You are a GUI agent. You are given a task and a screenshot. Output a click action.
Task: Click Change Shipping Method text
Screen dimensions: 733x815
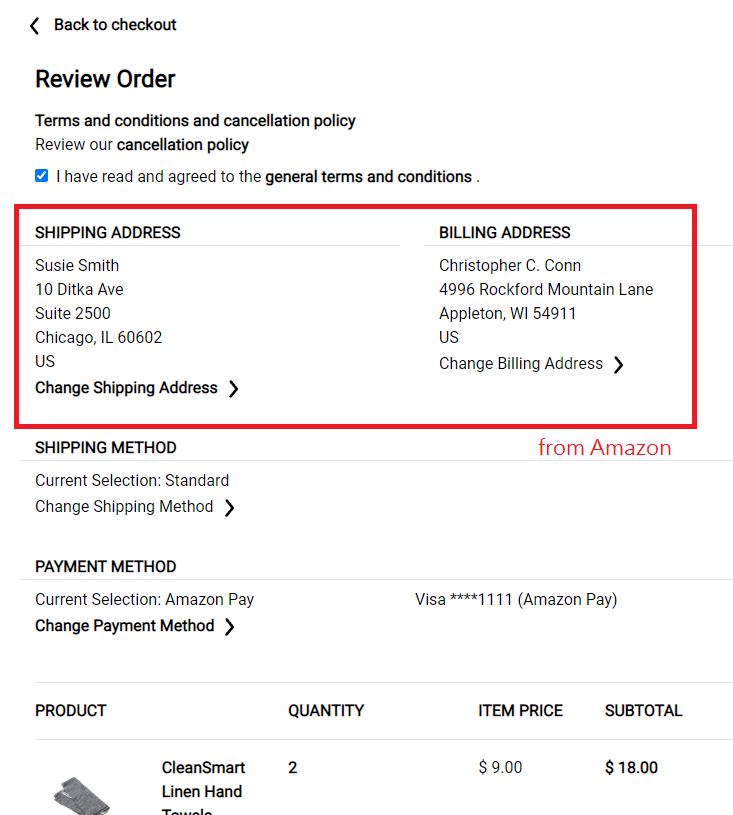124,507
